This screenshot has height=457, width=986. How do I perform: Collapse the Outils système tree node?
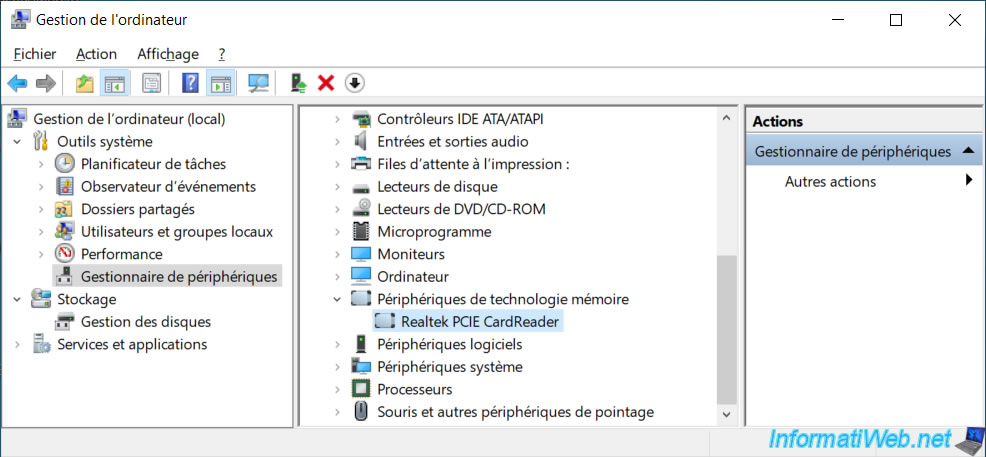click(x=17, y=141)
